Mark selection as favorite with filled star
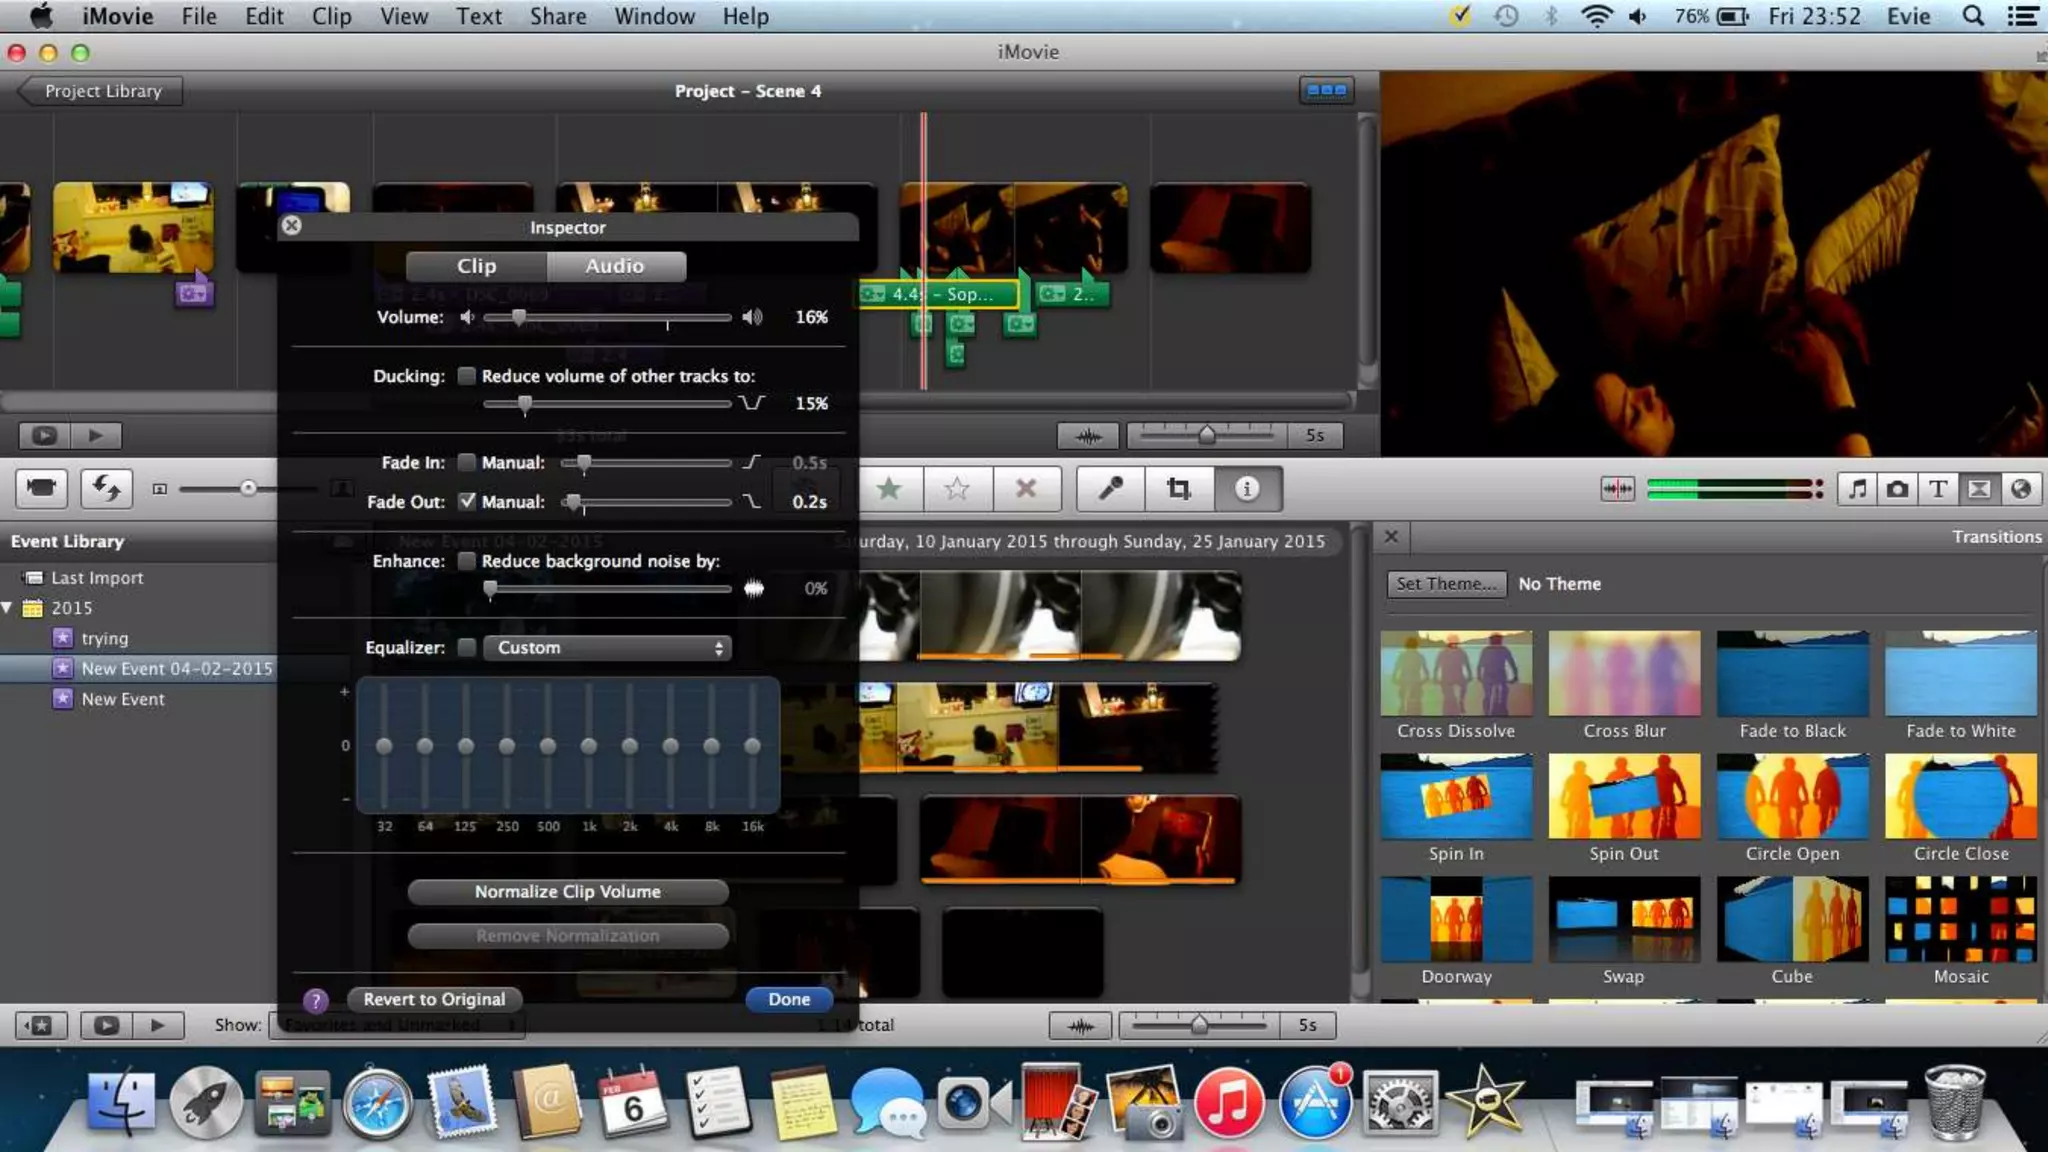Viewport: 2048px width, 1152px height. (889, 489)
